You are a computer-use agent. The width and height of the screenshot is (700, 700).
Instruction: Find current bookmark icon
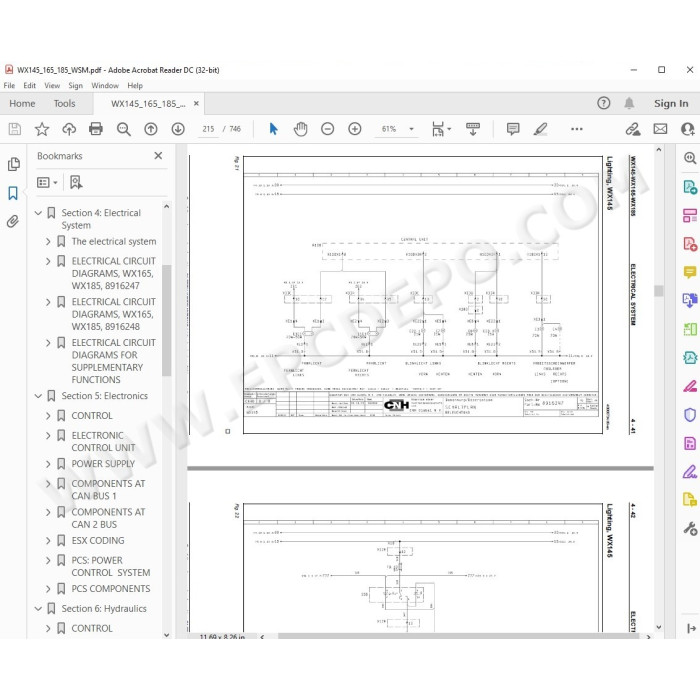tap(76, 182)
